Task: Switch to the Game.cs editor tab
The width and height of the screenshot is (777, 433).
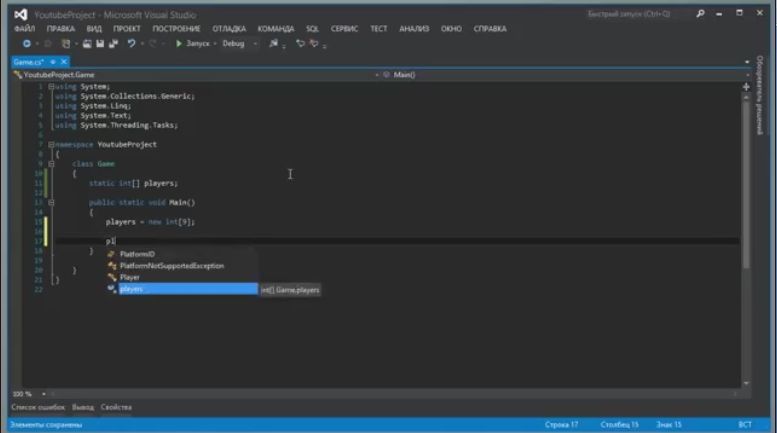Action: 29,62
